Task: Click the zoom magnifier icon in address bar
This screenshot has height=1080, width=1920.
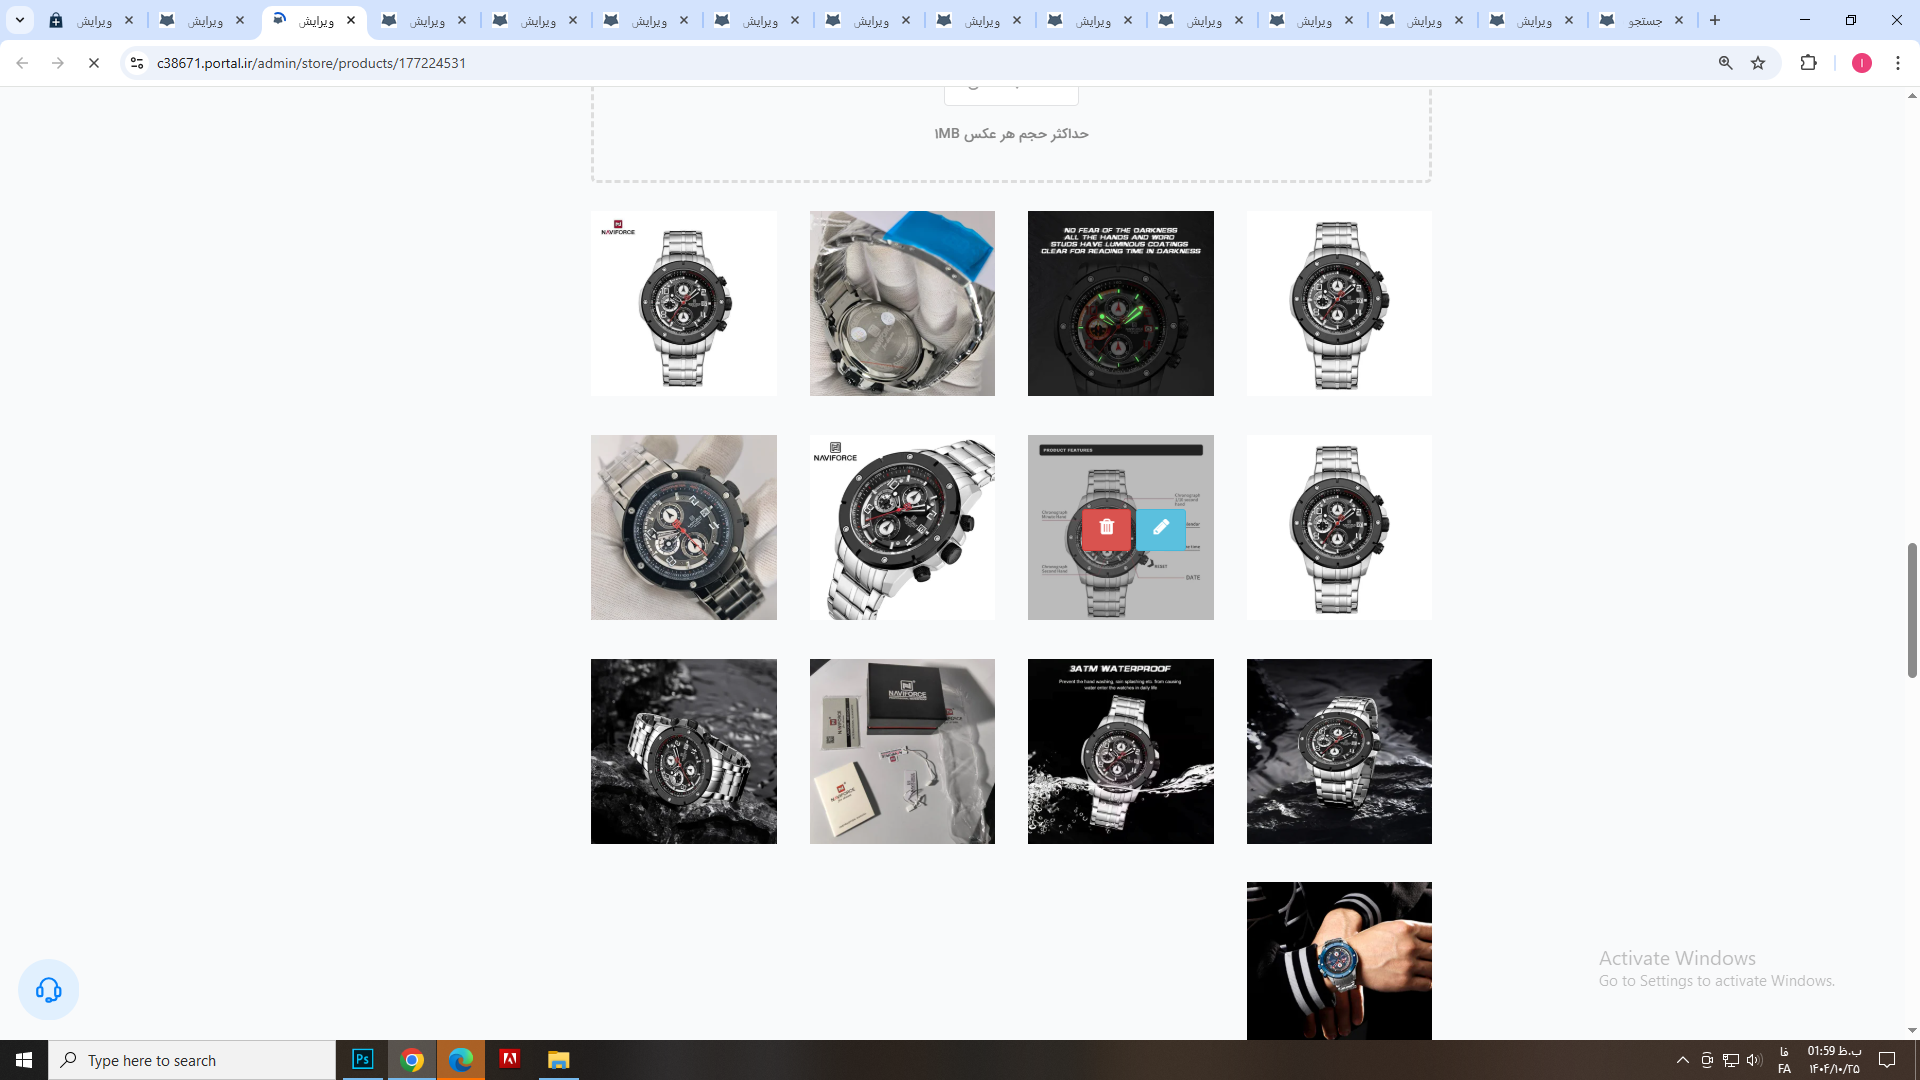Action: (1725, 63)
